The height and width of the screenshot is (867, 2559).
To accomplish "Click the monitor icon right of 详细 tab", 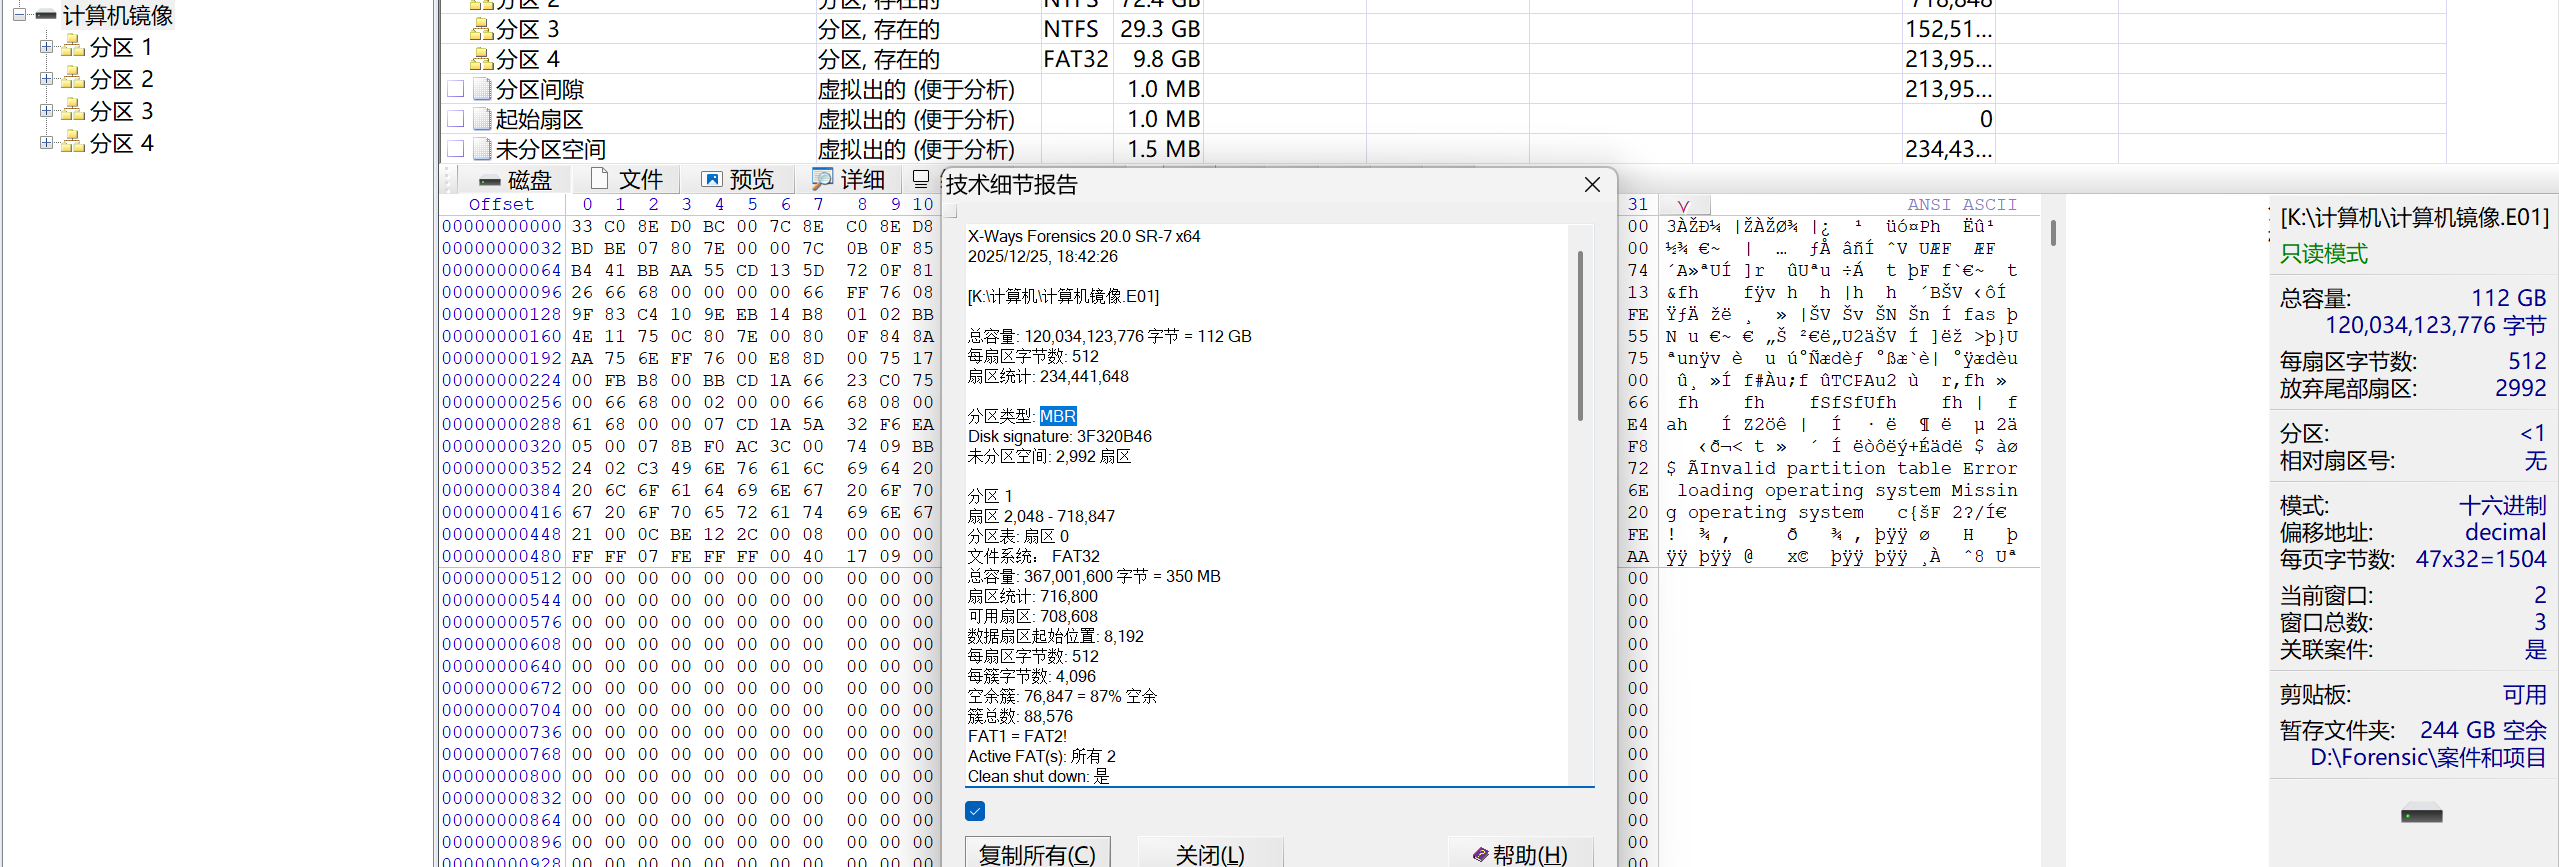I will [x=921, y=179].
